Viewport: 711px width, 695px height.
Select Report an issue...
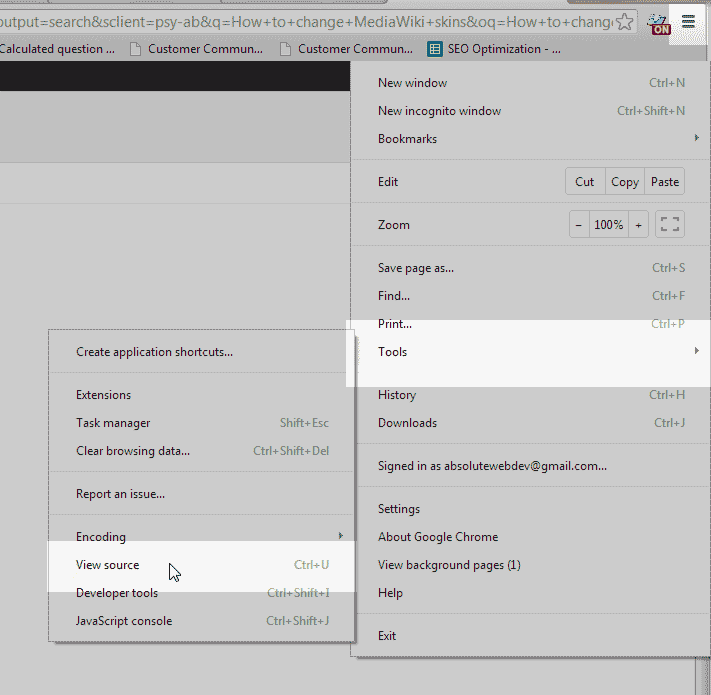coord(201,494)
